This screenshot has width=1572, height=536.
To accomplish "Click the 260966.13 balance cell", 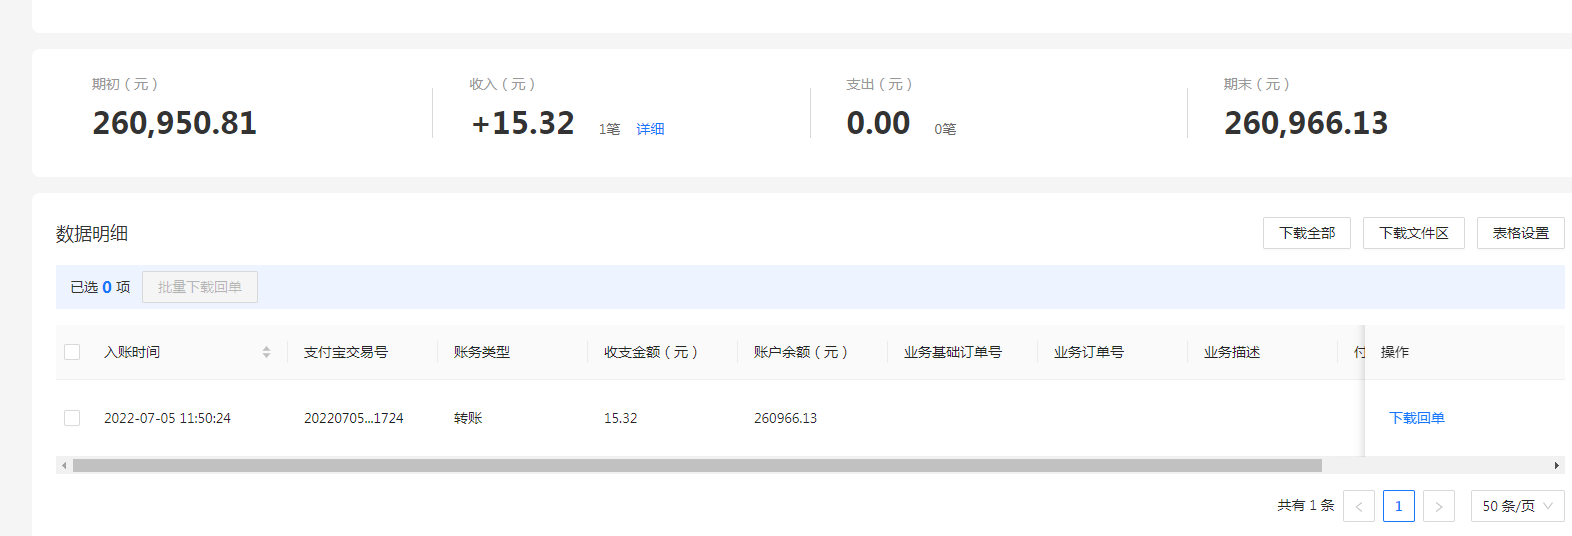I will [786, 418].
